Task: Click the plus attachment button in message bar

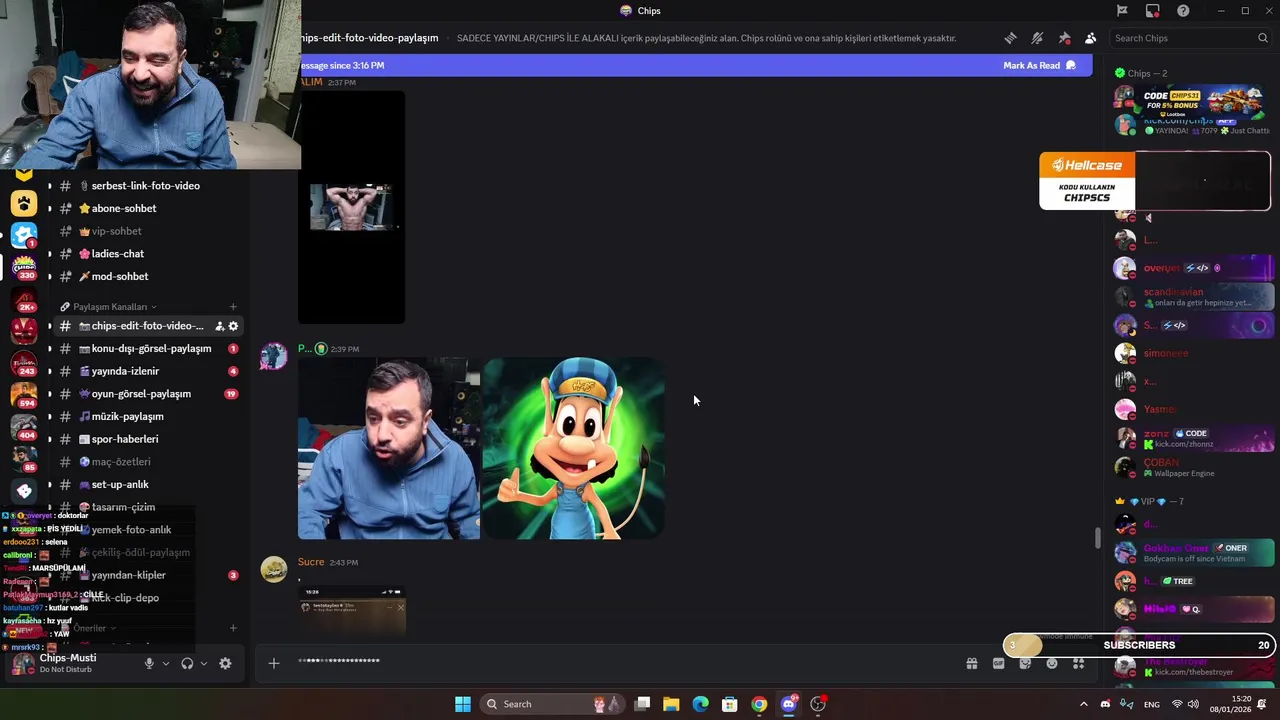Action: [x=273, y=663]
